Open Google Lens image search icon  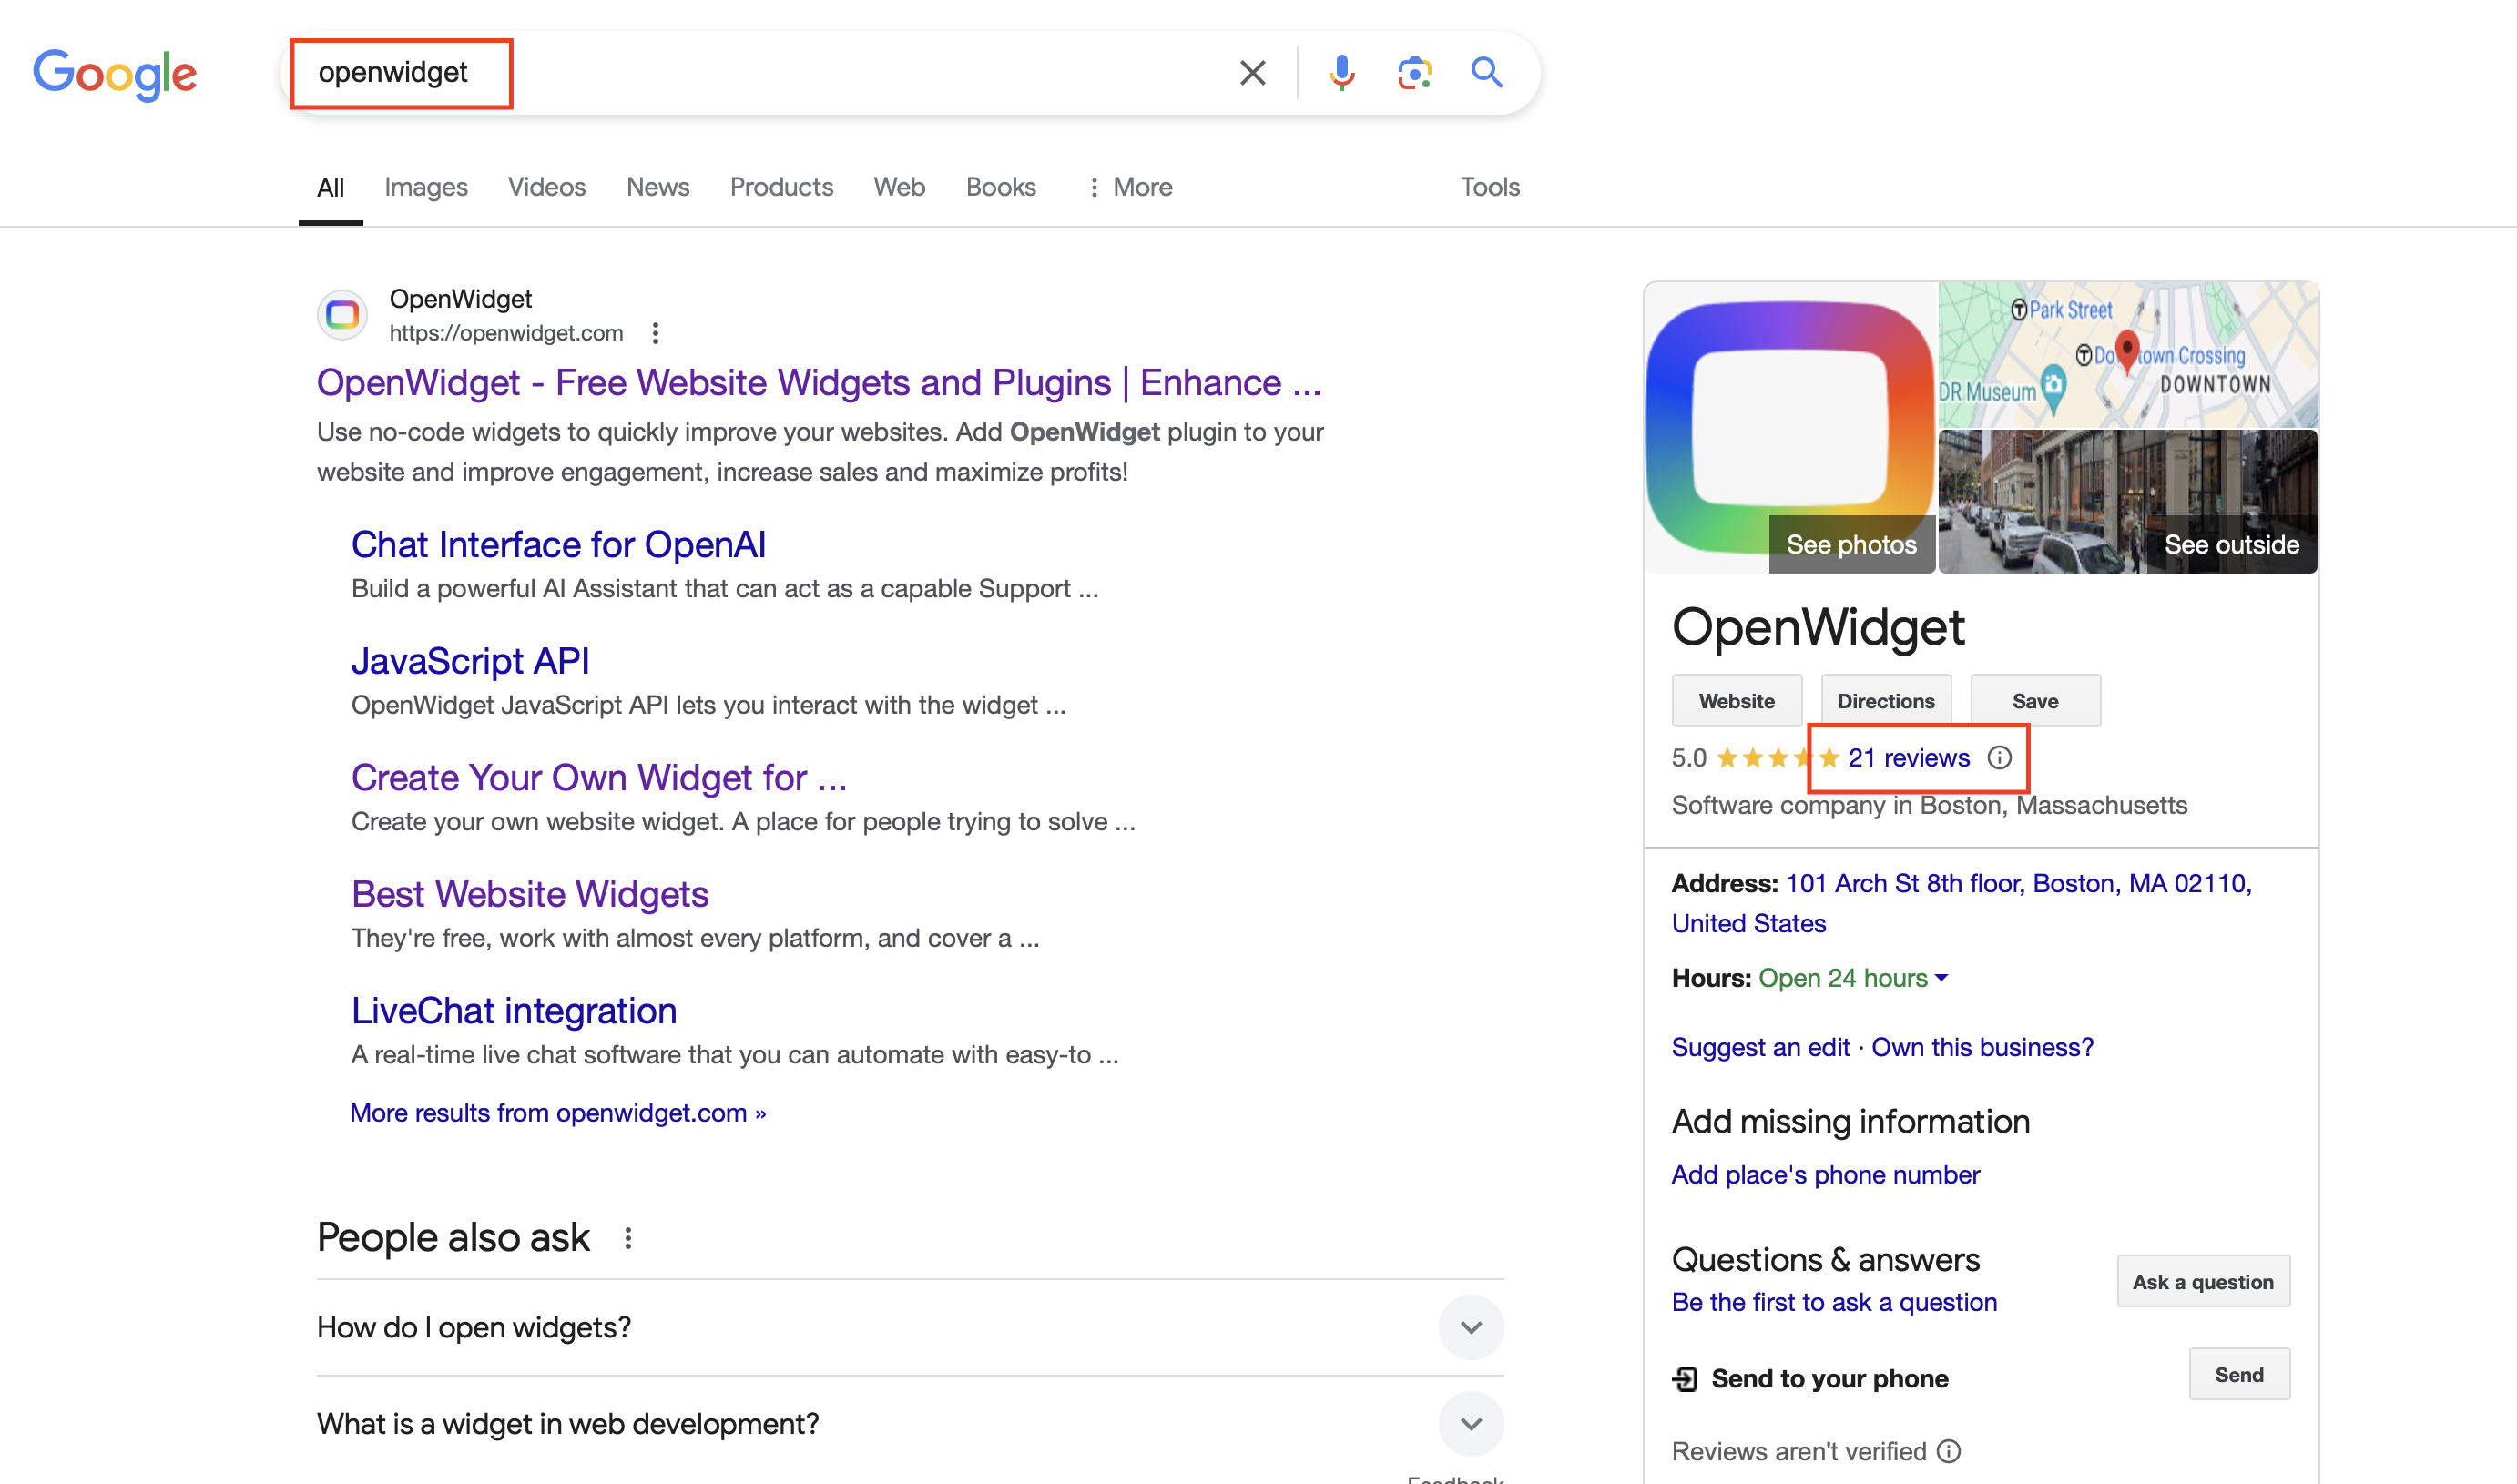coord(1414,73)
